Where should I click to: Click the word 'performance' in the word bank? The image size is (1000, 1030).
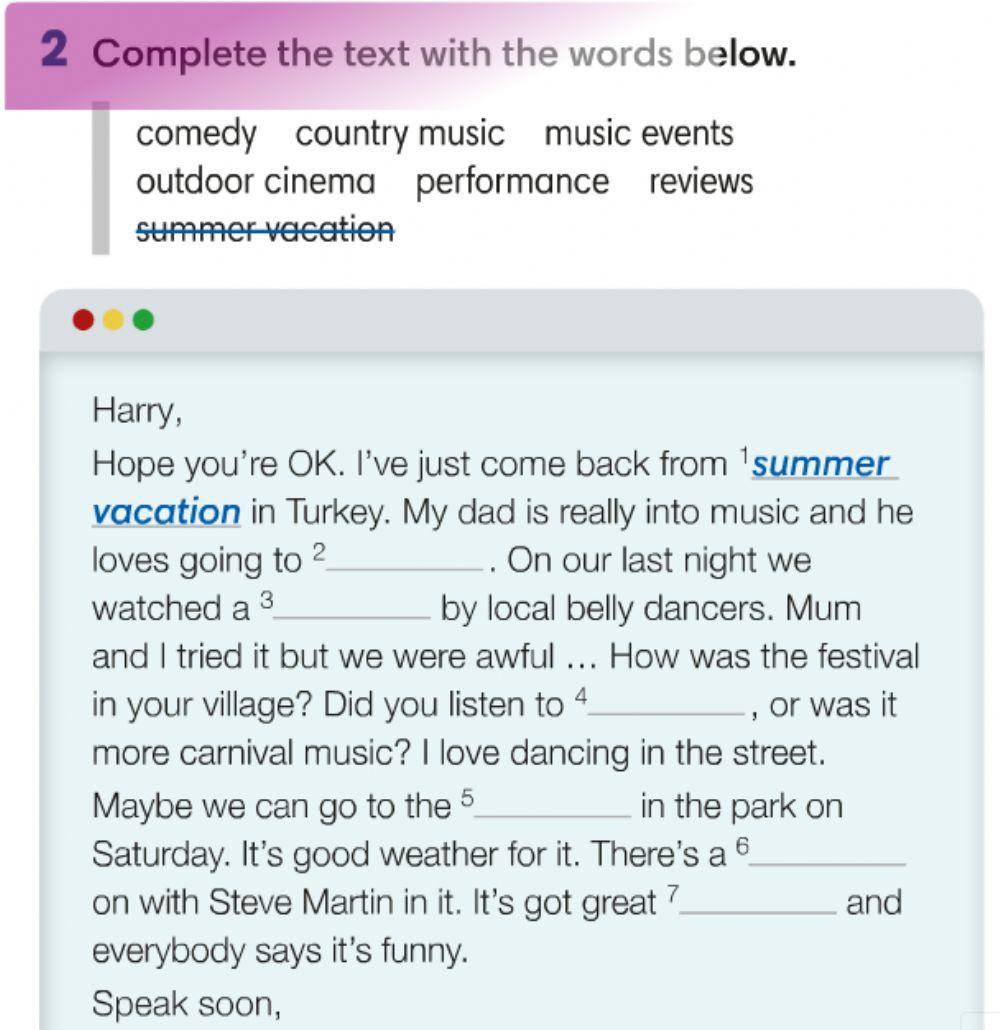pos(512,182)
